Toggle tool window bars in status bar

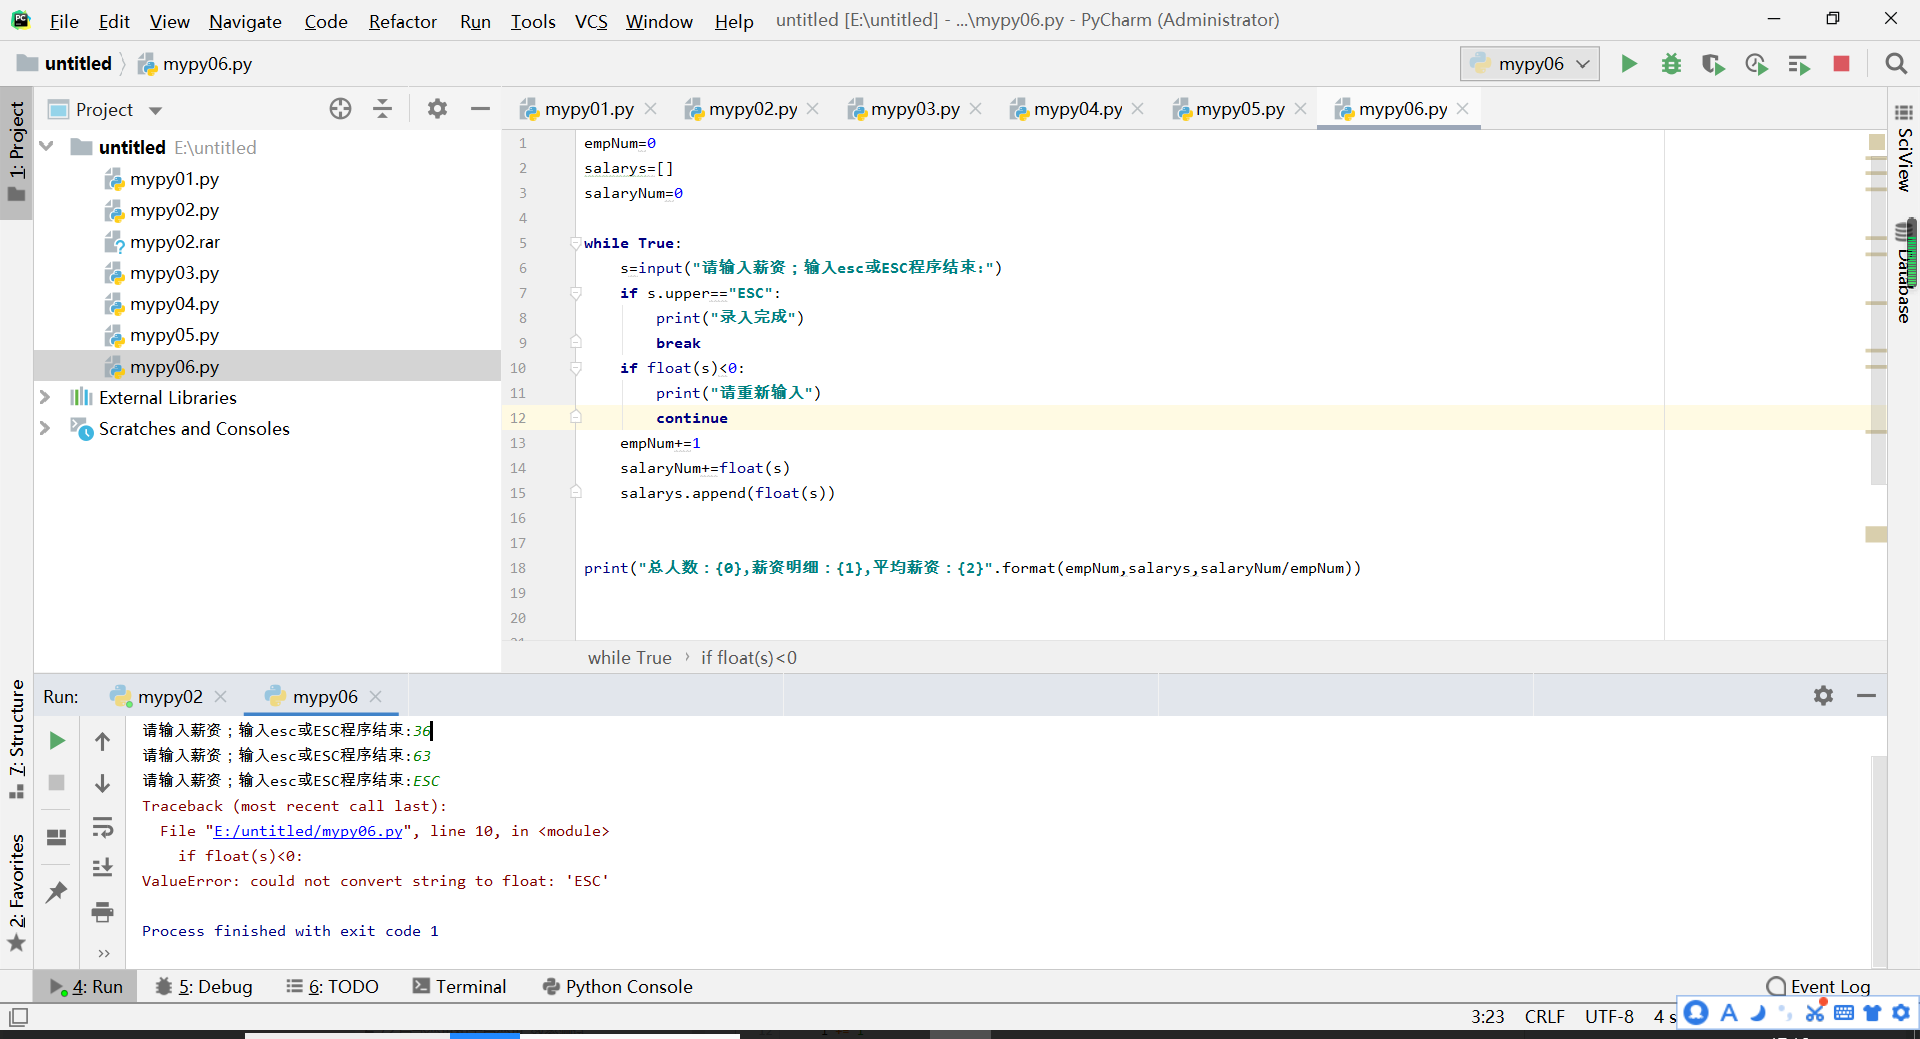coord(18,1017)
